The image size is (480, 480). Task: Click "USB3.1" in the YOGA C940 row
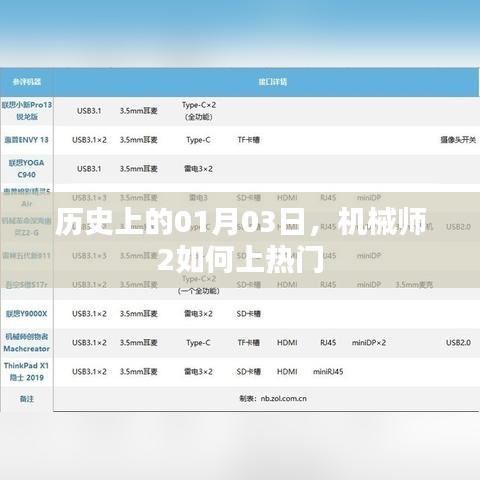89,169
